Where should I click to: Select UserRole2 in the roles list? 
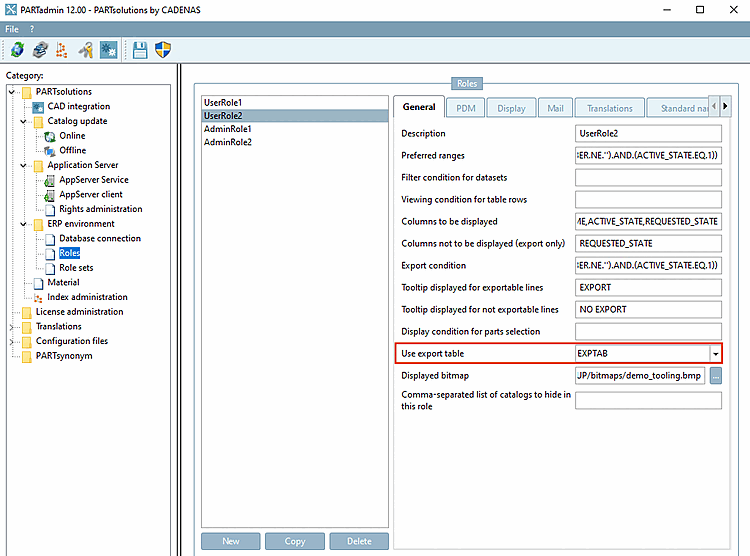(295, 116)
